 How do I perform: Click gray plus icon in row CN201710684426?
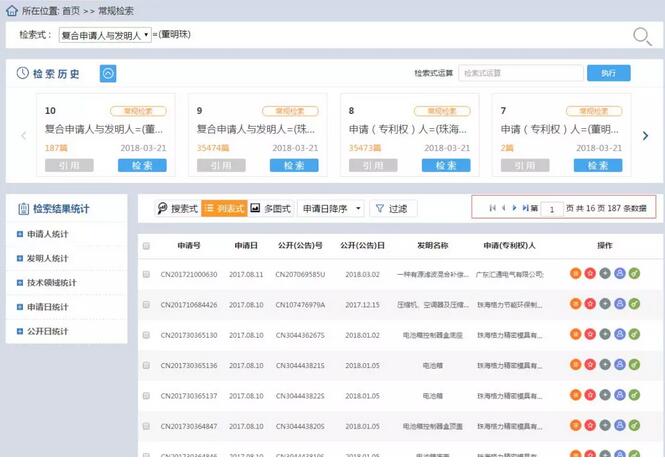pos(605,304)
